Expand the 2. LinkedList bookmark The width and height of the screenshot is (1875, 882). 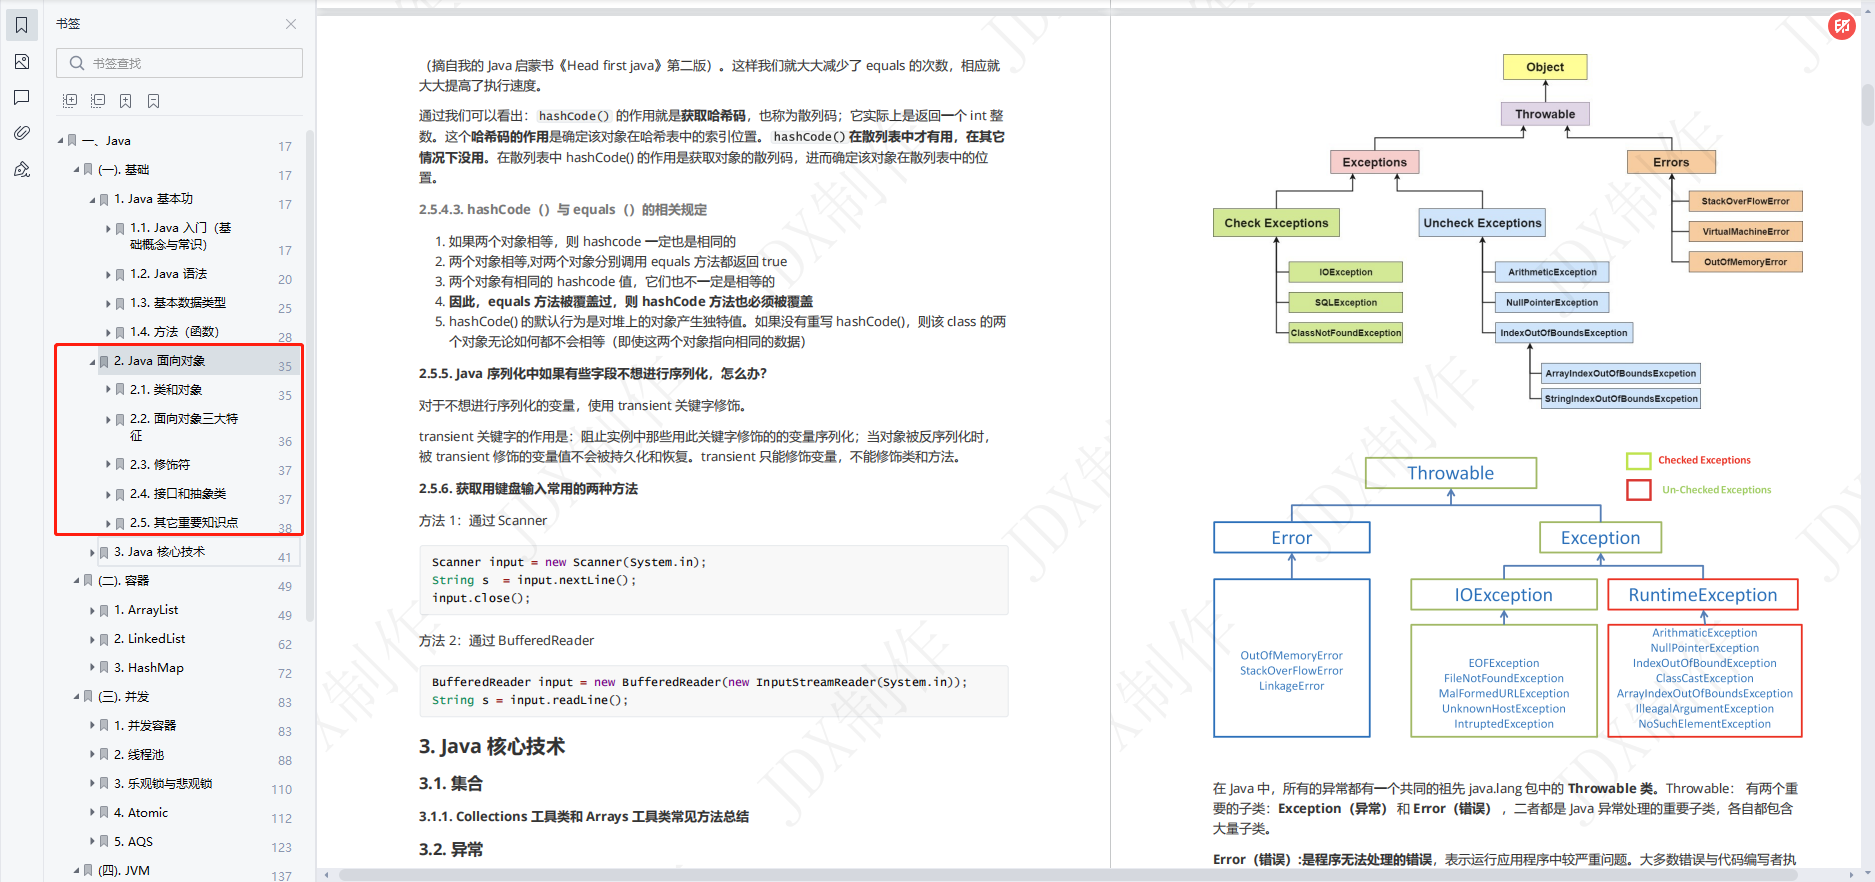click(x=93, y=639)
